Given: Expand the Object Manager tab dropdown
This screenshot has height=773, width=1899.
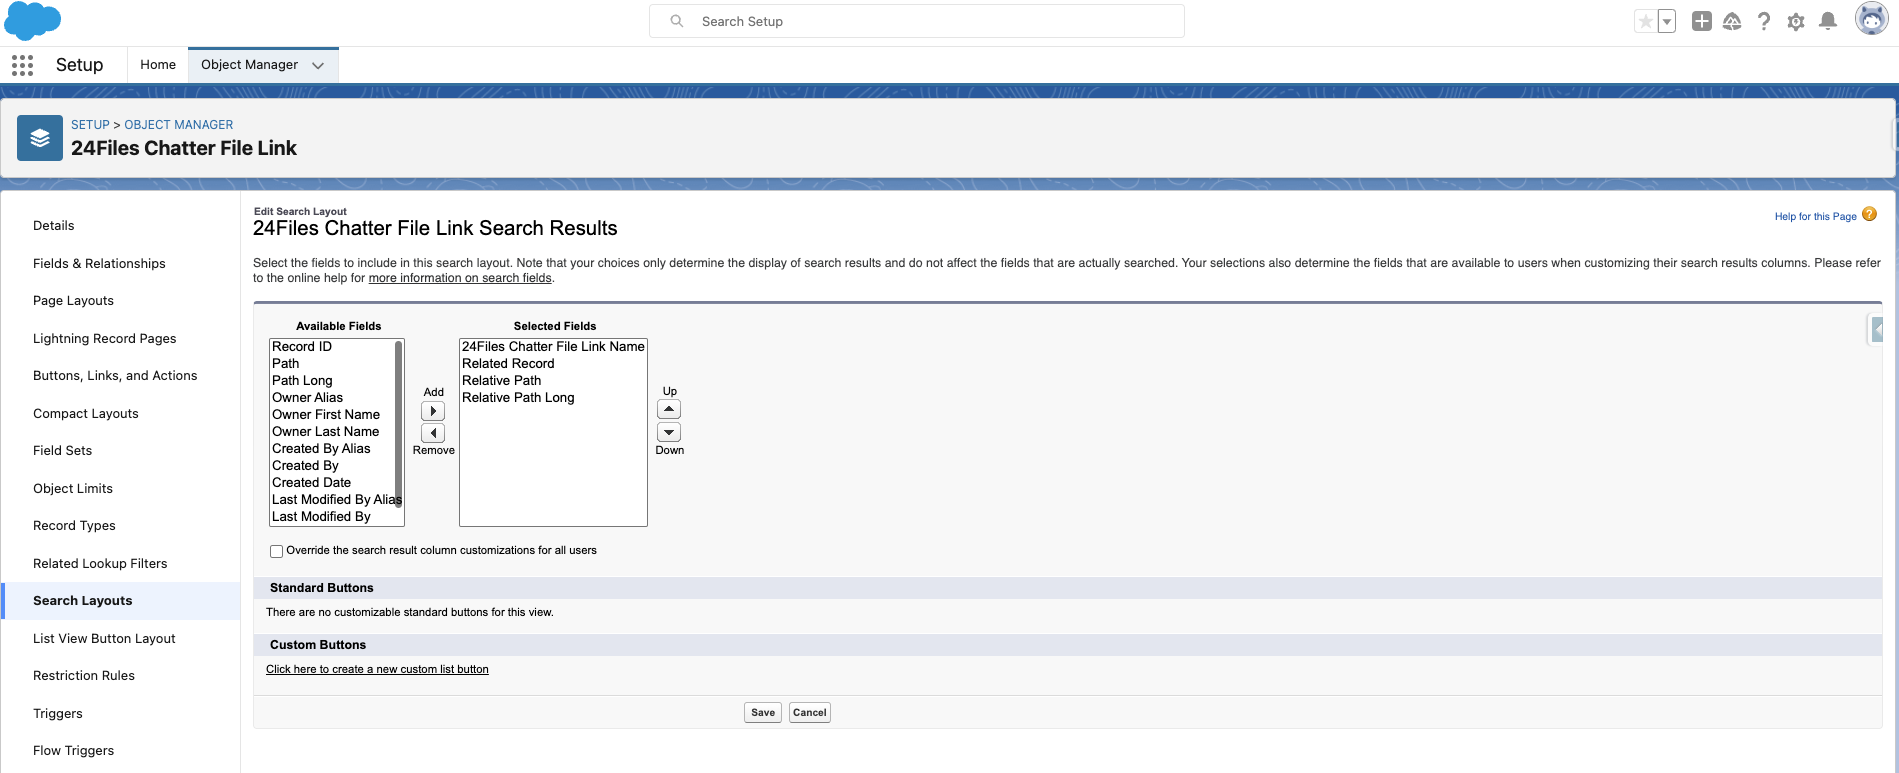Looking at the screenshot, I should pyautogui.click(x=318, y=65).
